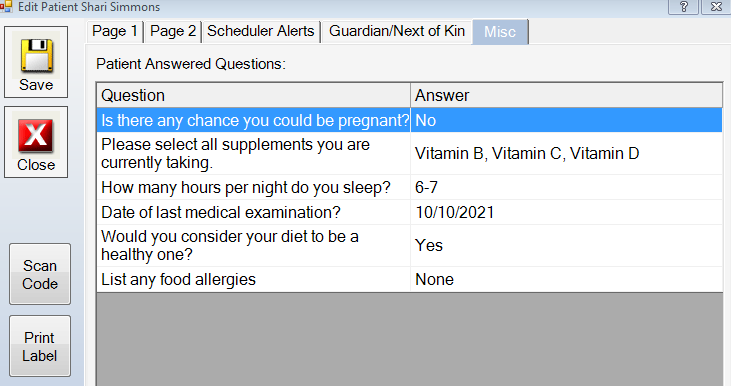Click the help question mark button
Viewport: 731px width, 386px height.
683,7
